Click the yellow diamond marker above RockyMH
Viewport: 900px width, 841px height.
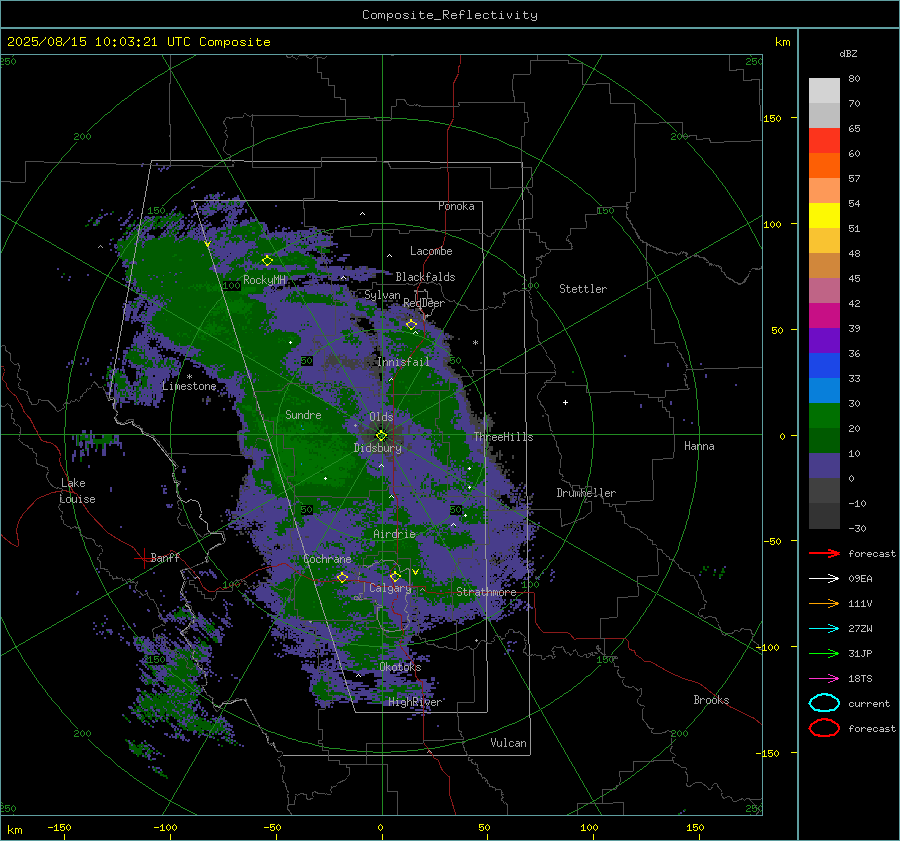(x=267, y=261)
